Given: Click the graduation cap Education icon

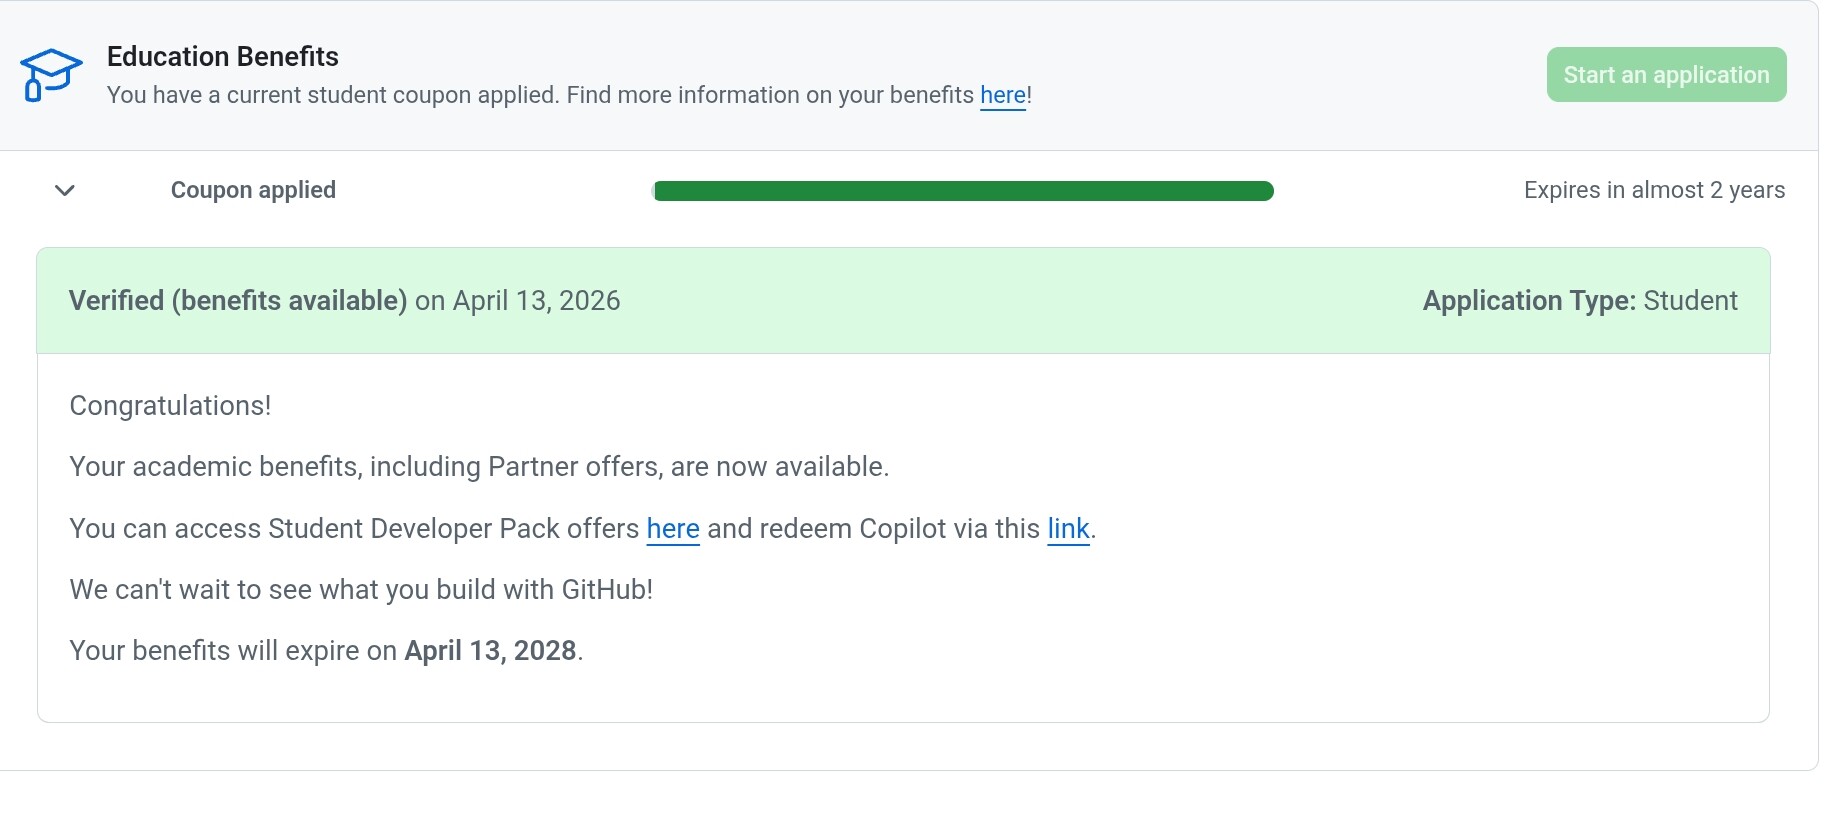Looking at the screenshot, I should [50, 75].
